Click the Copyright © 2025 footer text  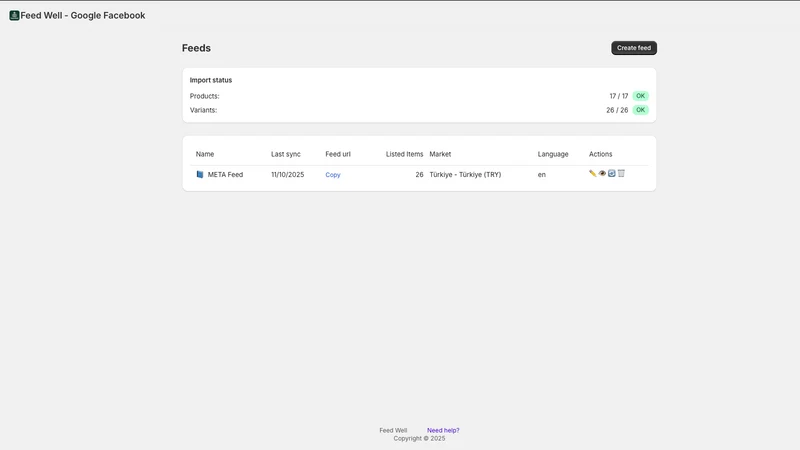tap(419, 438)
